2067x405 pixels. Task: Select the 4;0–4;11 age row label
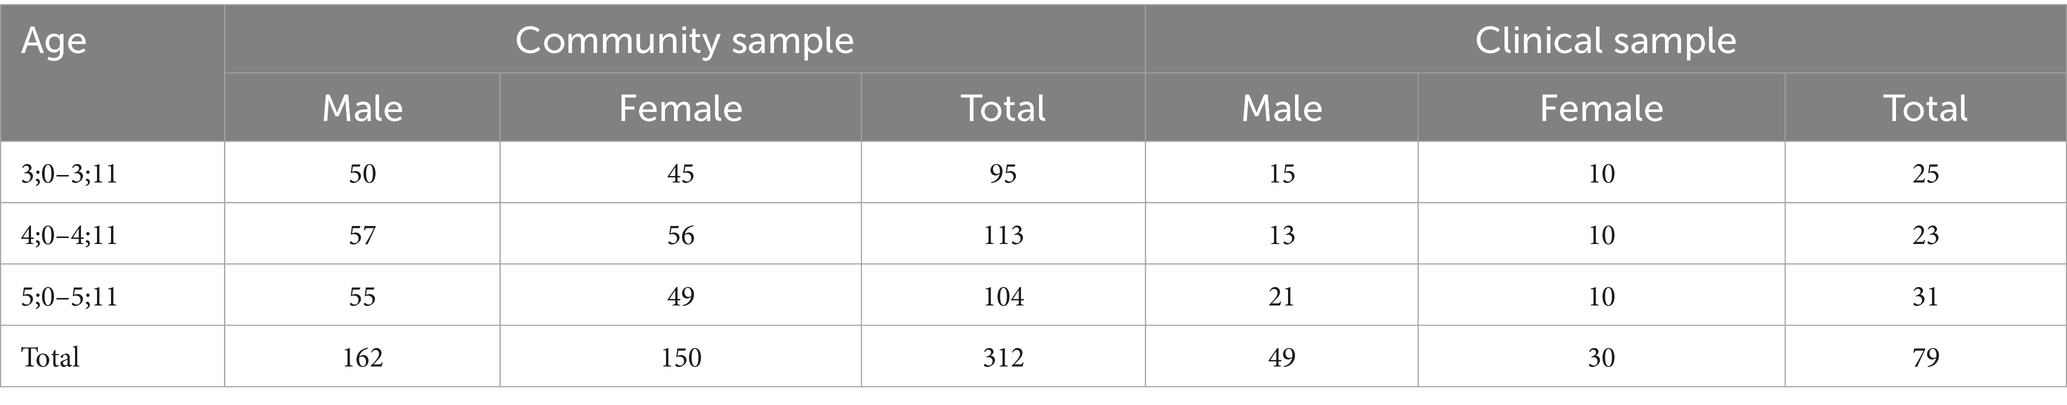69,236
